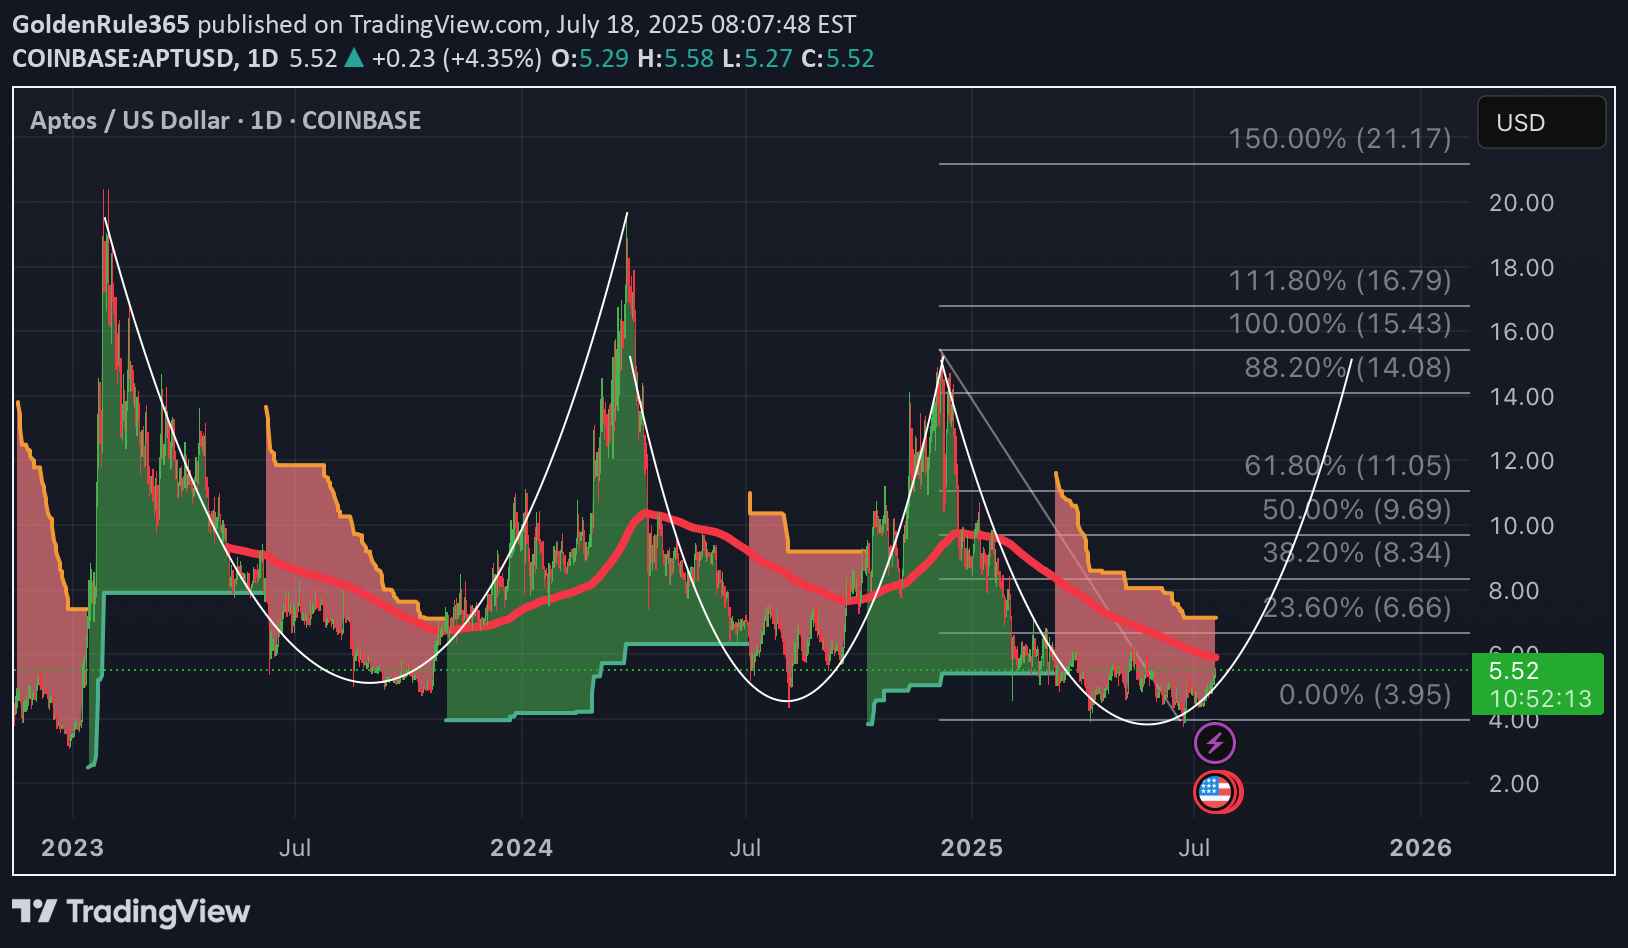Select the 150.00% (21.17) Fibonacci label
Screen dimensions: 1628x948
1340,138
